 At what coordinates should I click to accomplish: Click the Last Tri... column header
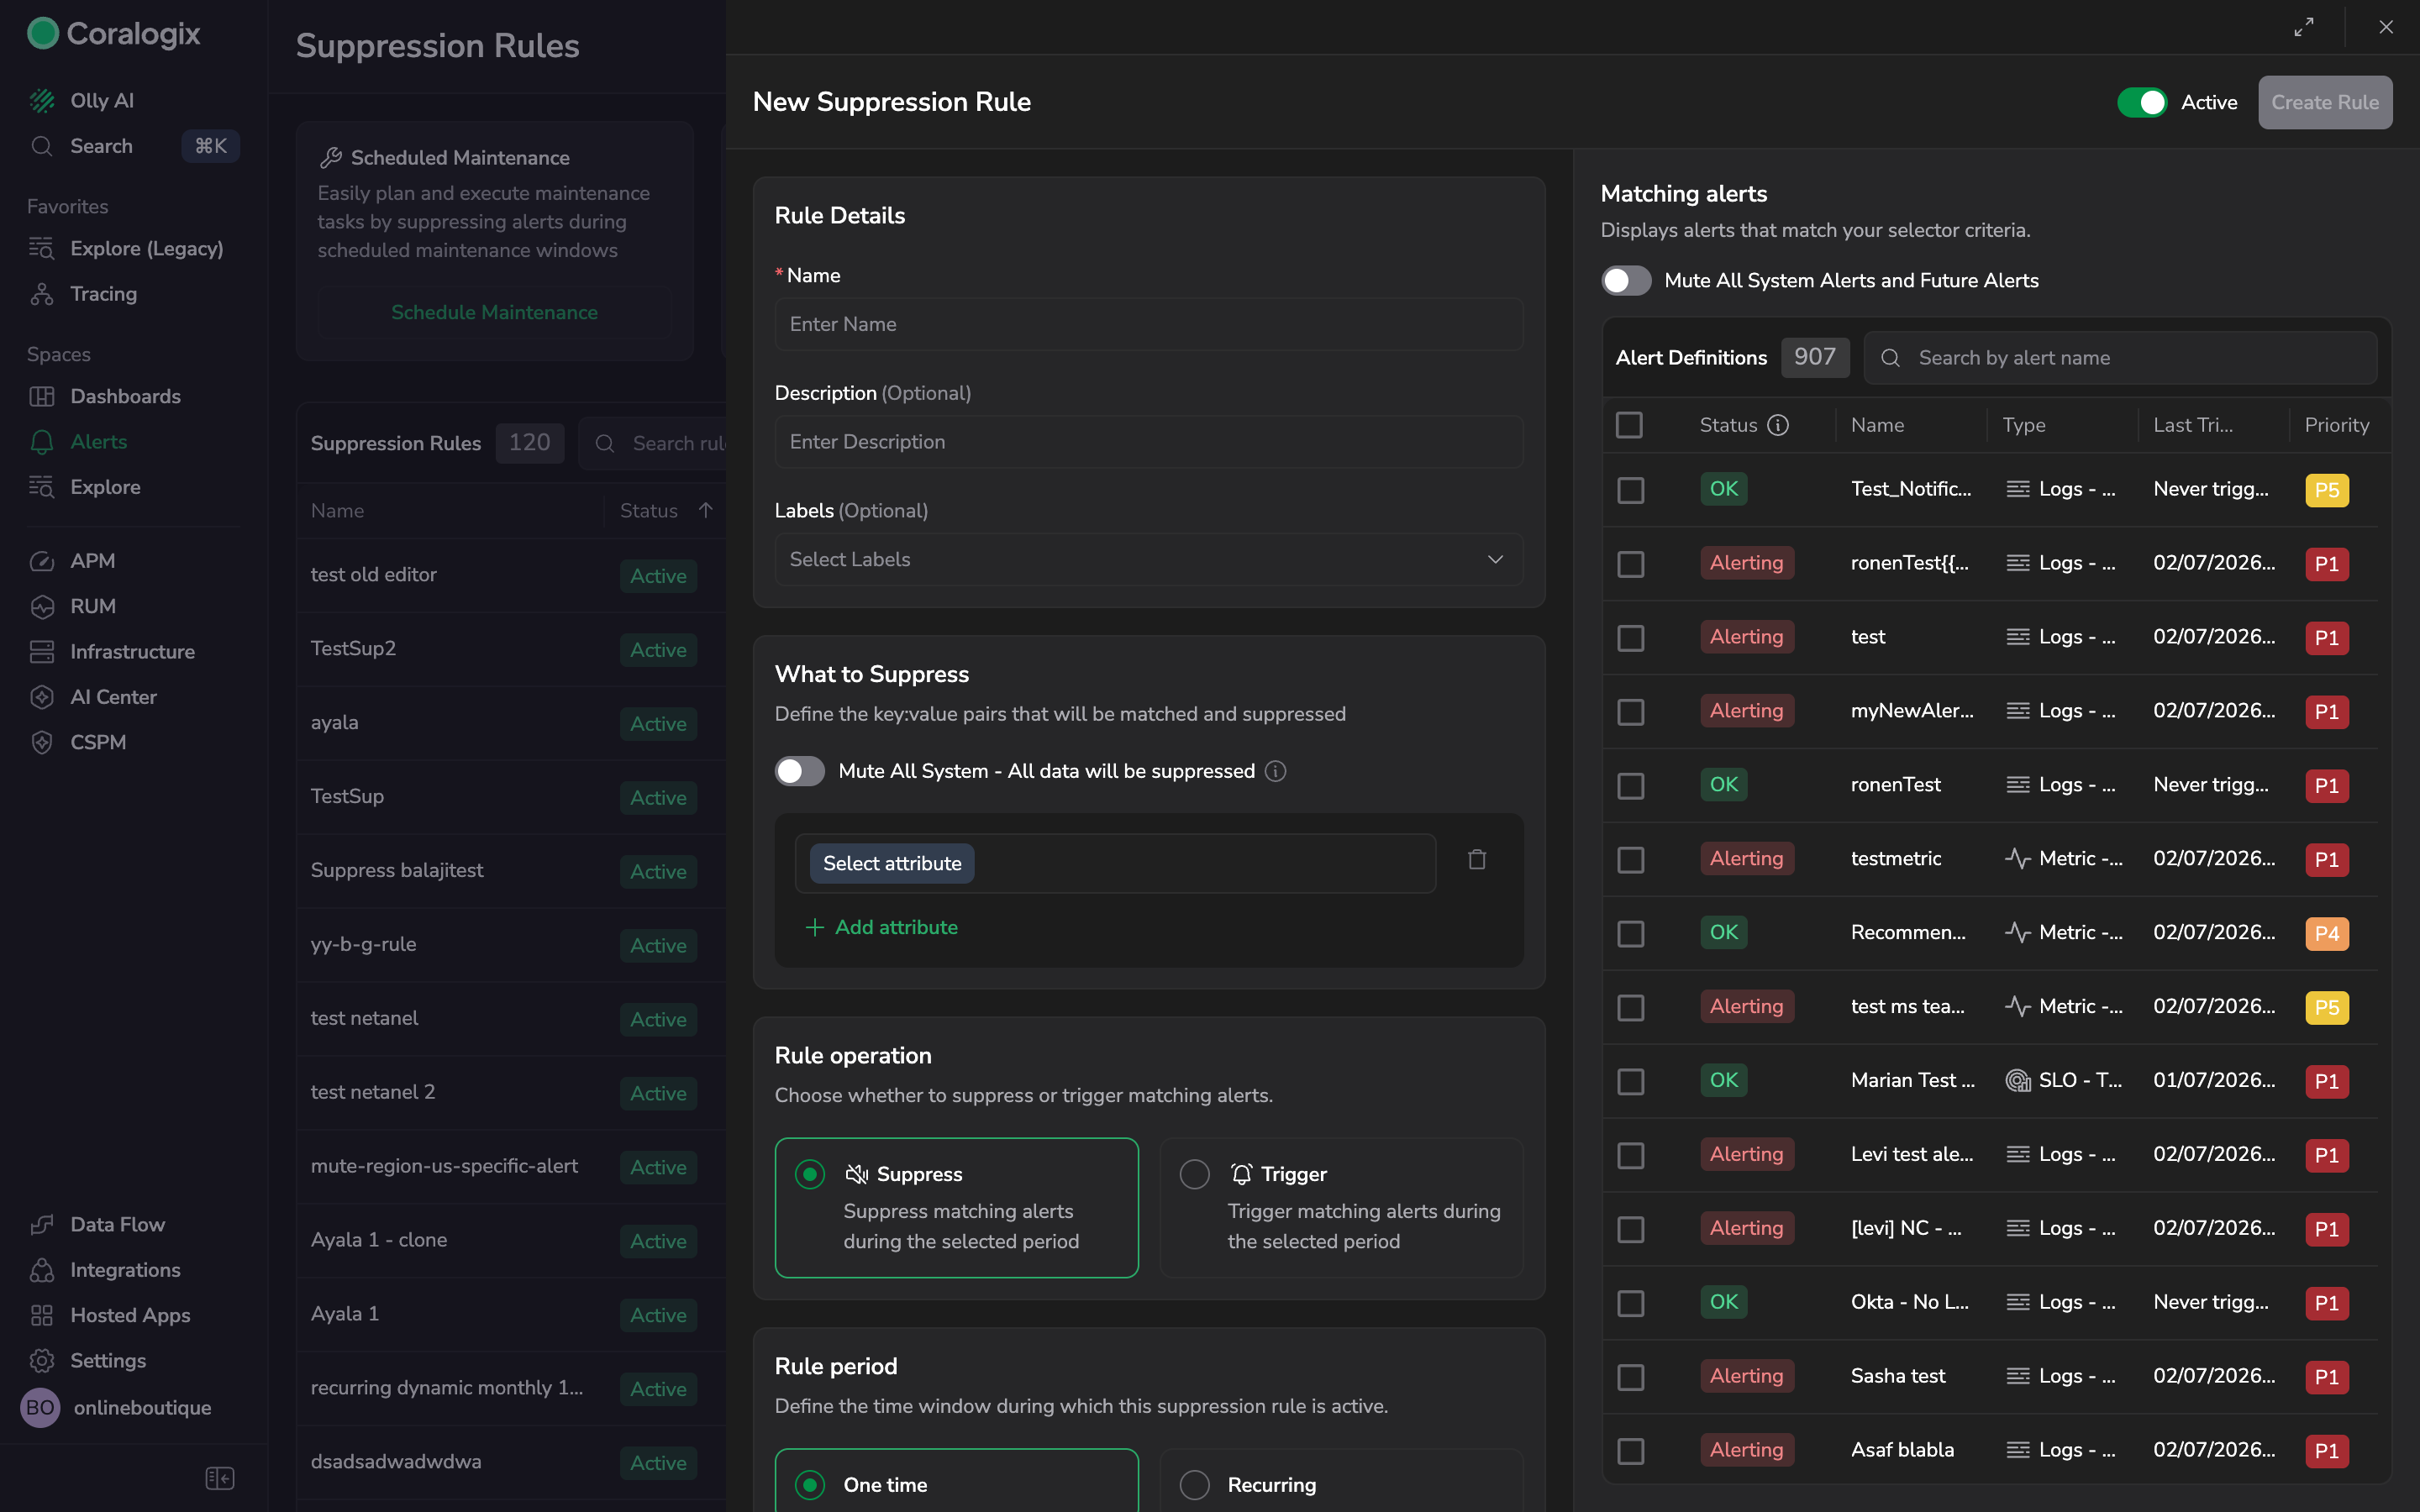click(x=2193, y=425)
